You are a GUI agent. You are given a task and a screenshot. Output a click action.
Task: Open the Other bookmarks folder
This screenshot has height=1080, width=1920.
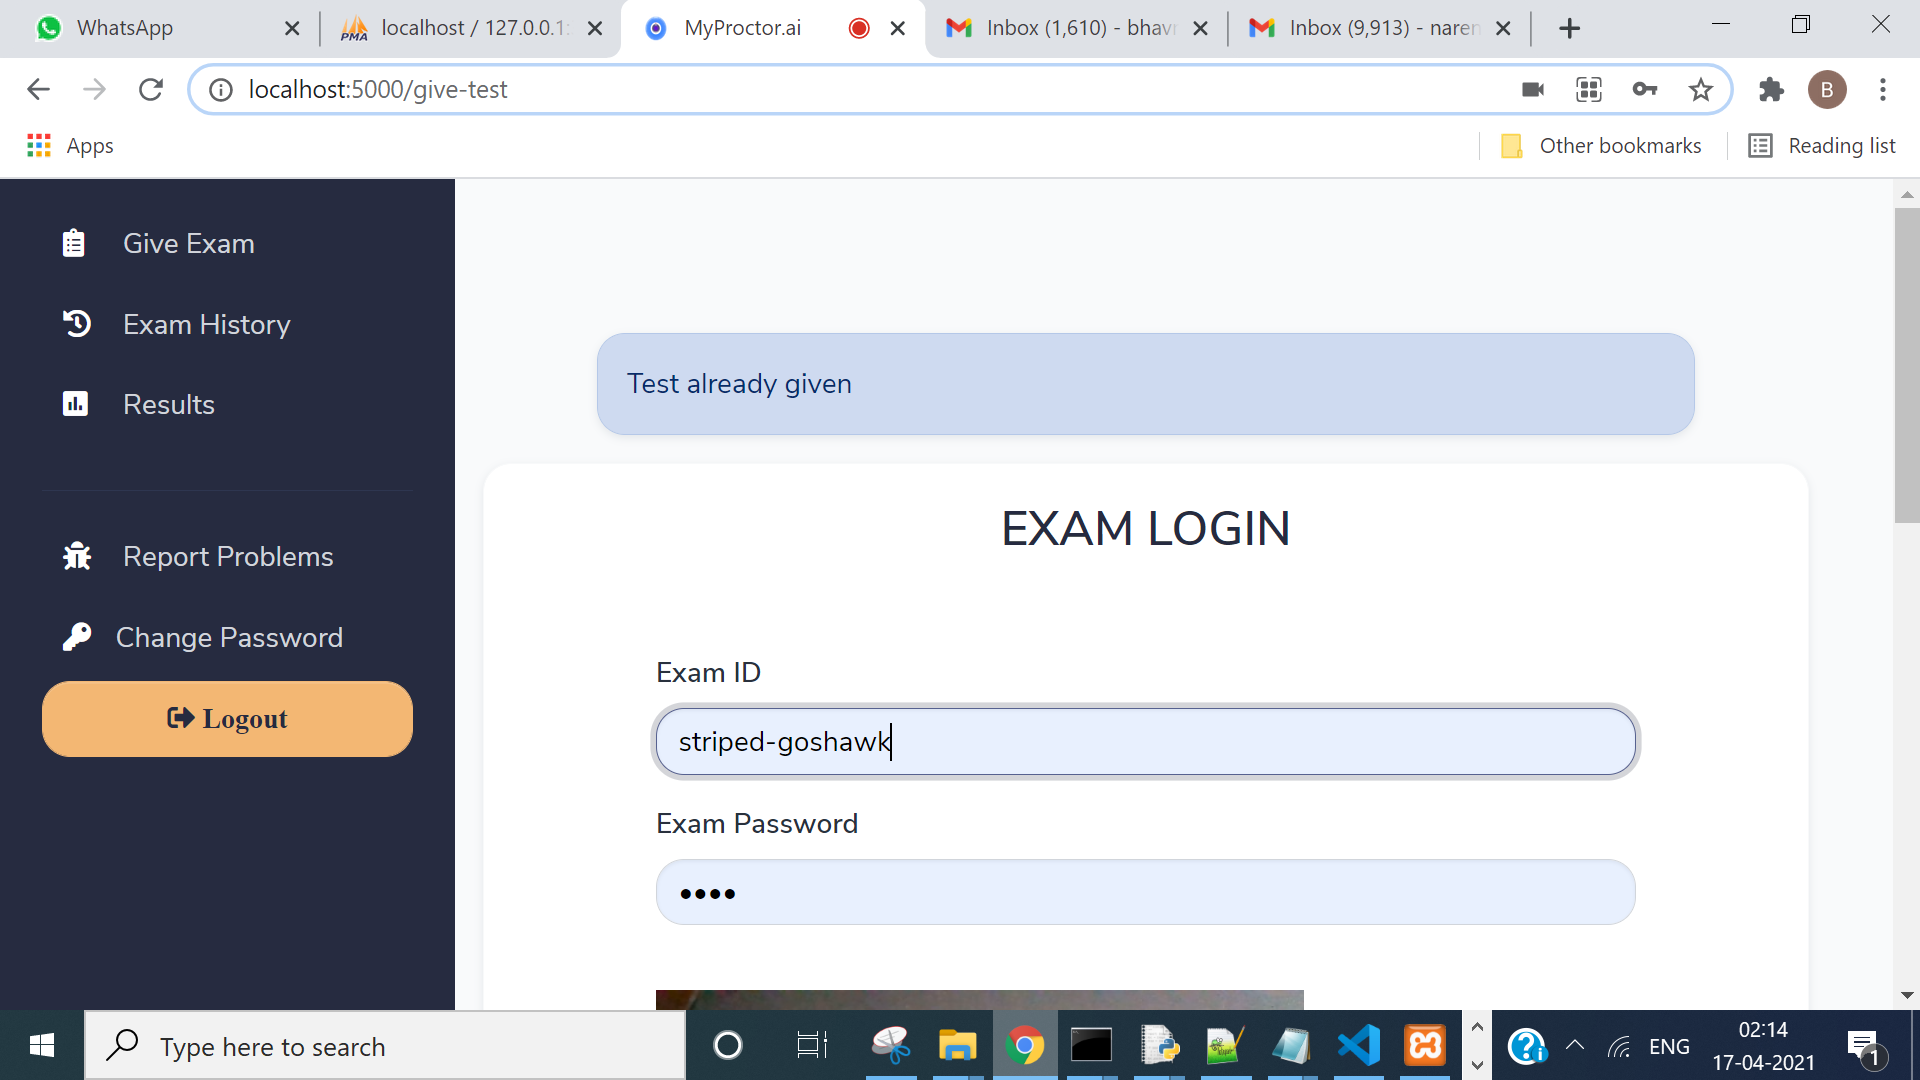tap(1602, 146)
